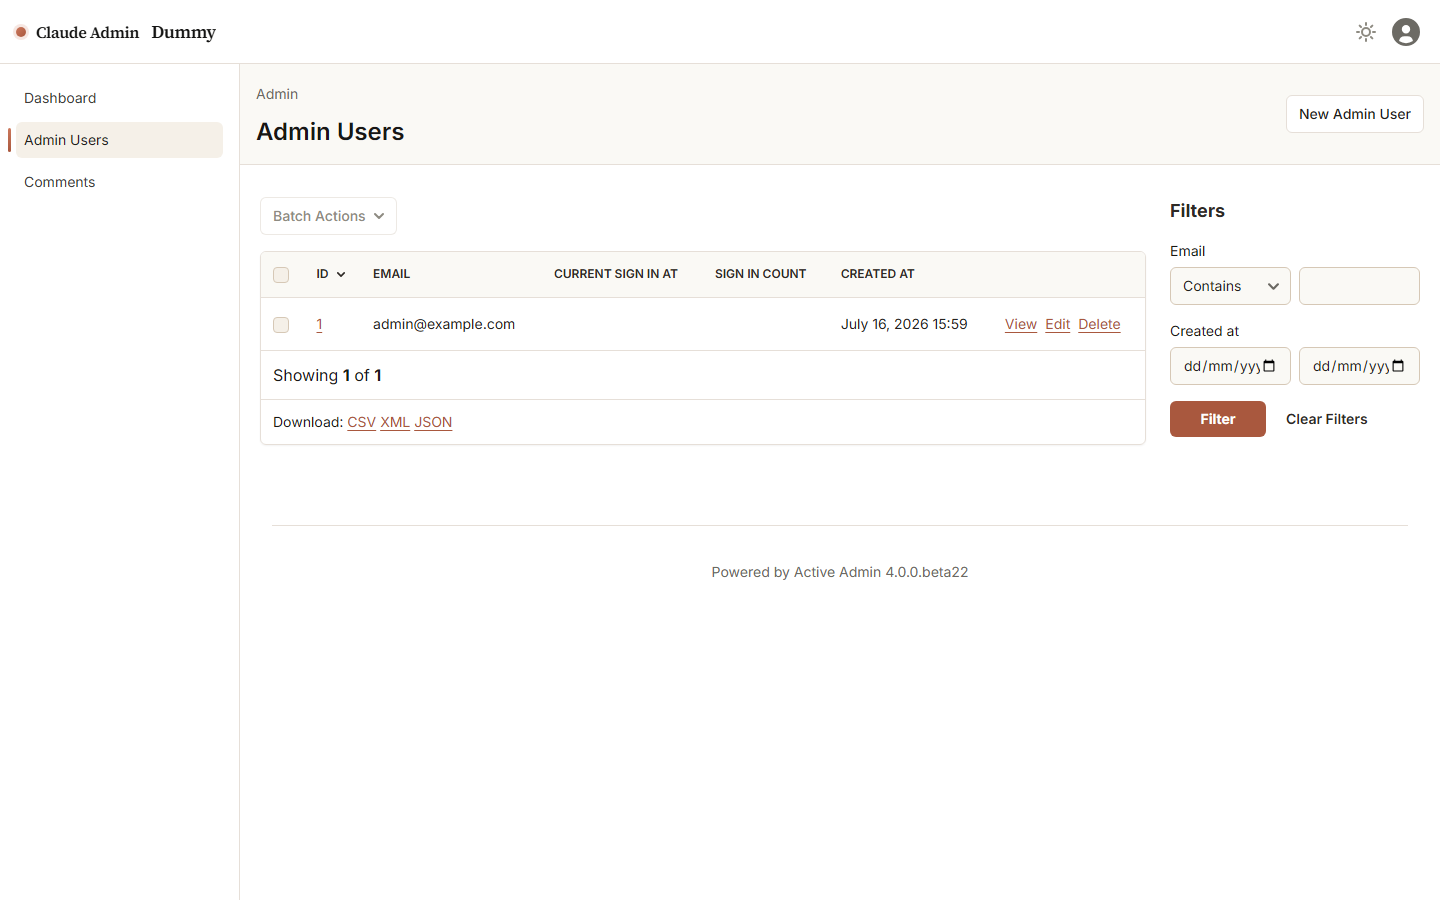View the admin@example.com user record

tap(1021, 324)
